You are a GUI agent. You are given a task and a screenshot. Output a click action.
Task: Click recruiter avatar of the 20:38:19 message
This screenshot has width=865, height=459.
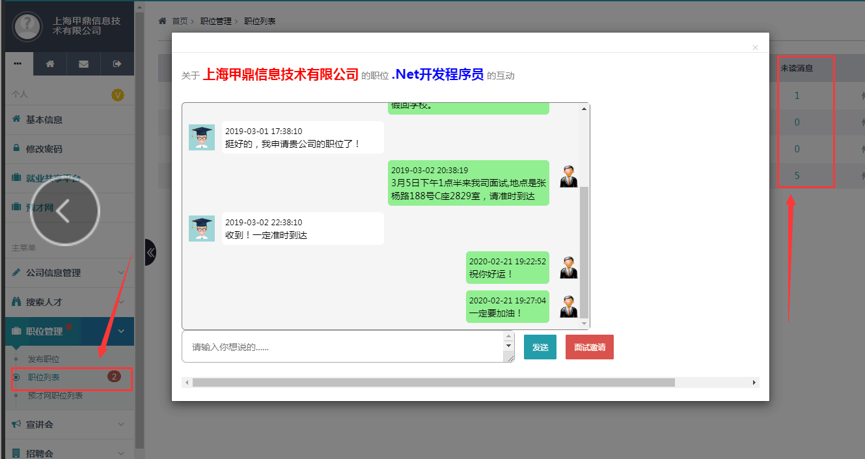569,177
